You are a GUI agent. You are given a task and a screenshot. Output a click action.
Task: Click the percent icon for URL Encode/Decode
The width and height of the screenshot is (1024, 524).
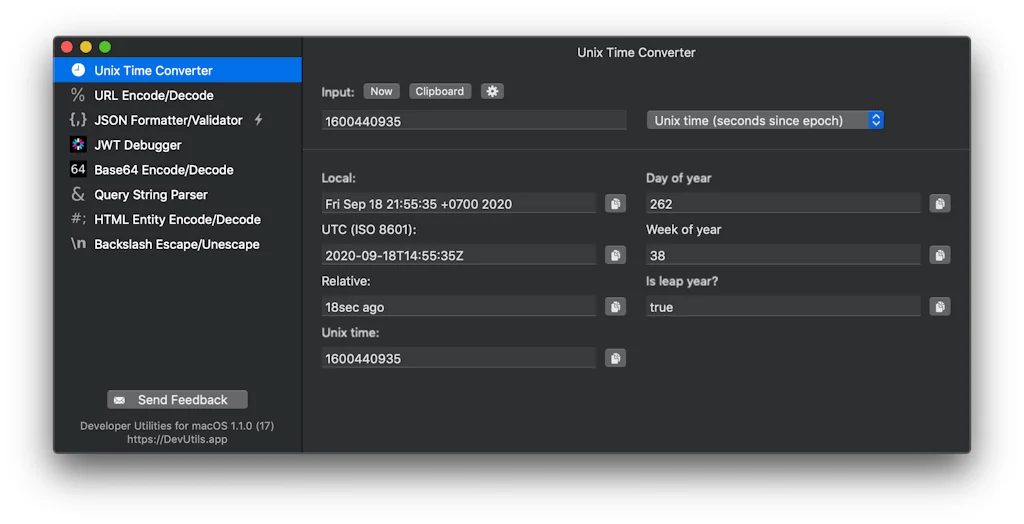point(78,95)
